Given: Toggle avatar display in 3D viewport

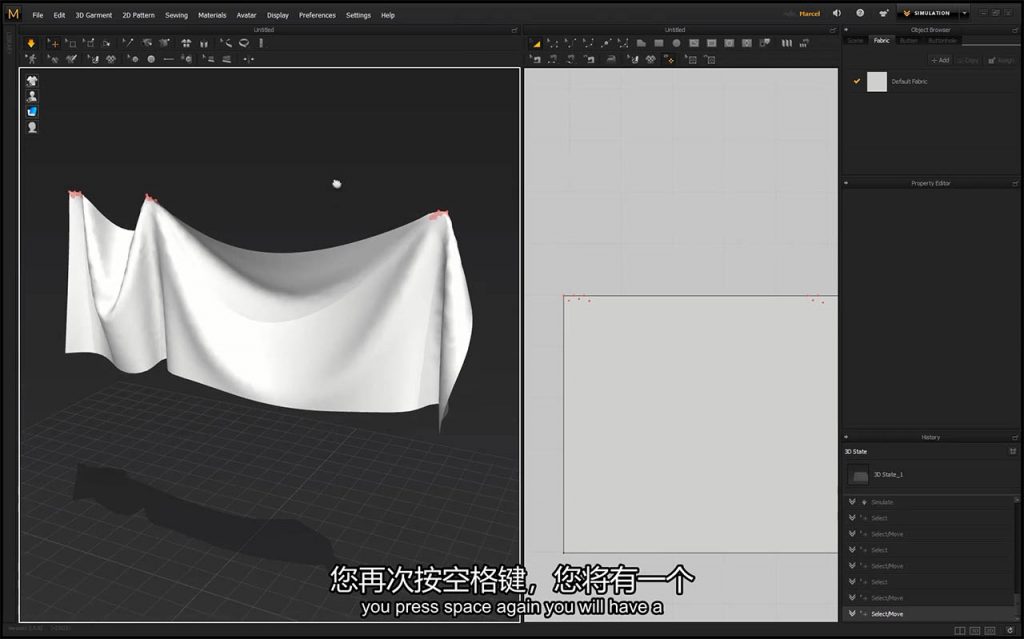Looking at the screenshot, I should click(x=32, y=96).
